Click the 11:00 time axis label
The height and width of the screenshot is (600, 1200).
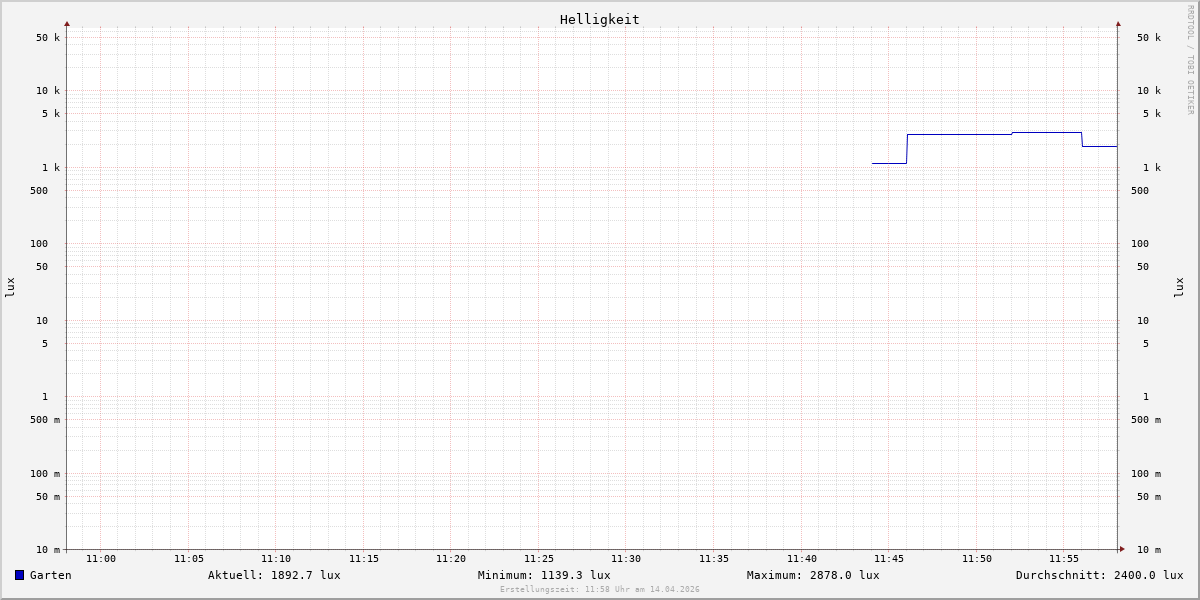tap(101, 559)
